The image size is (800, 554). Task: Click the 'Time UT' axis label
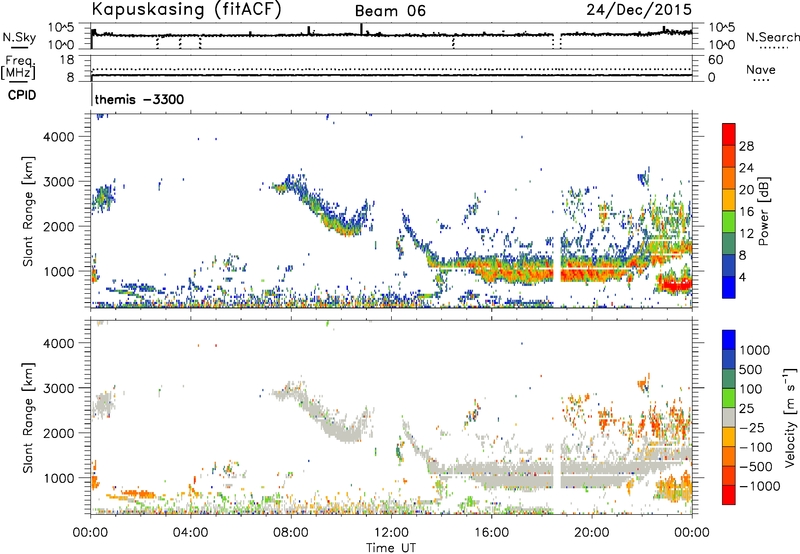click(391, 548)
